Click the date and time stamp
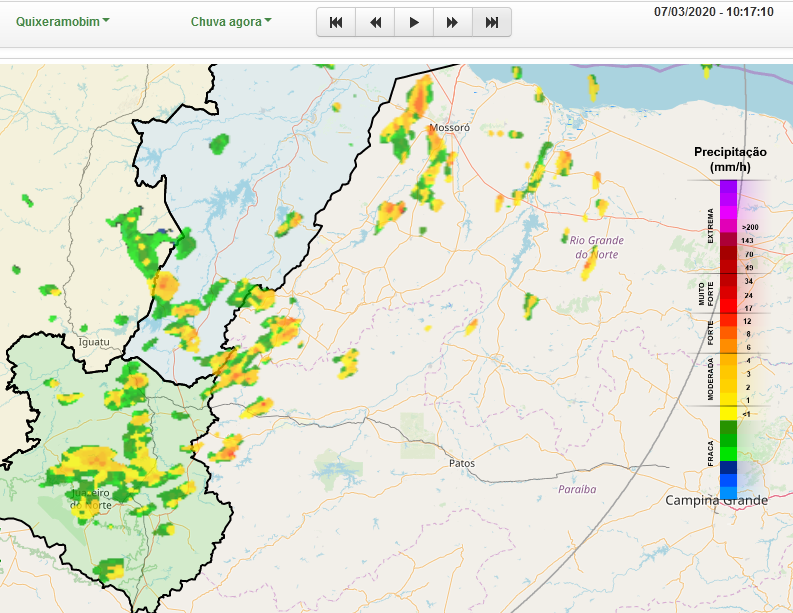Image resolution: width=793 pixels, height=613 pixels. (713, 12)
